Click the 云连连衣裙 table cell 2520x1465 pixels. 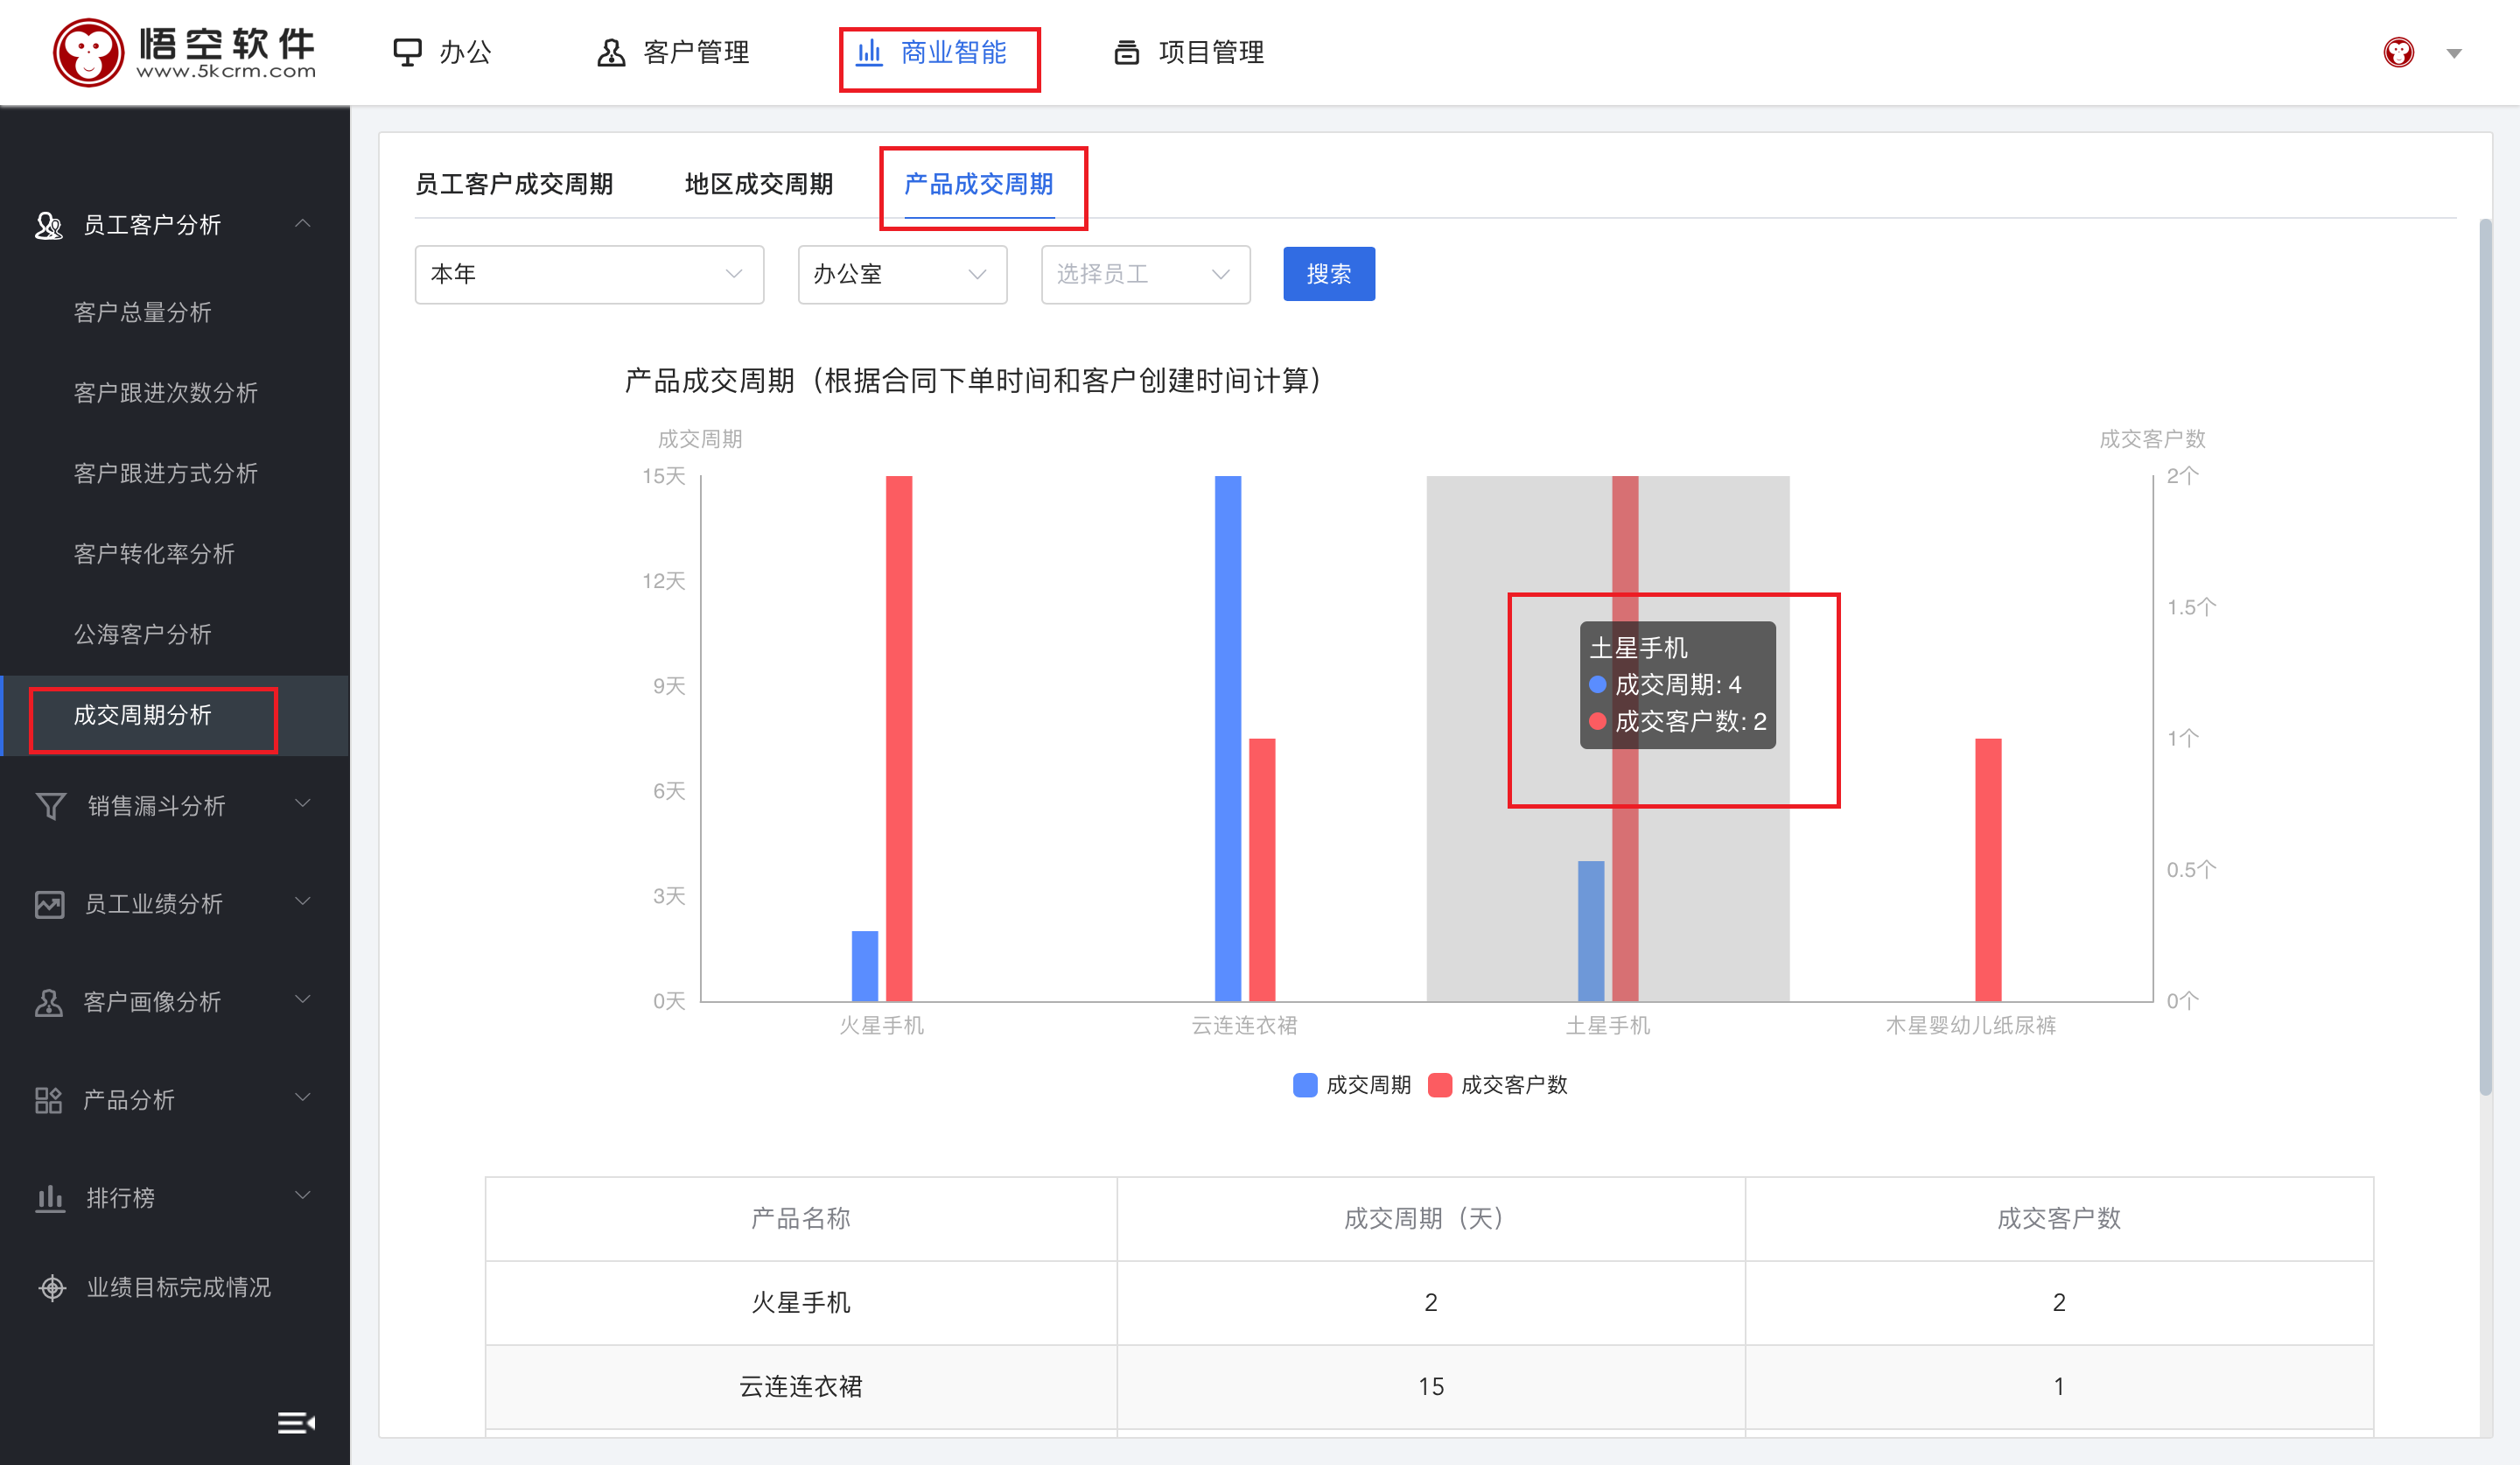pyautogui.click(x=800, y=1386)
